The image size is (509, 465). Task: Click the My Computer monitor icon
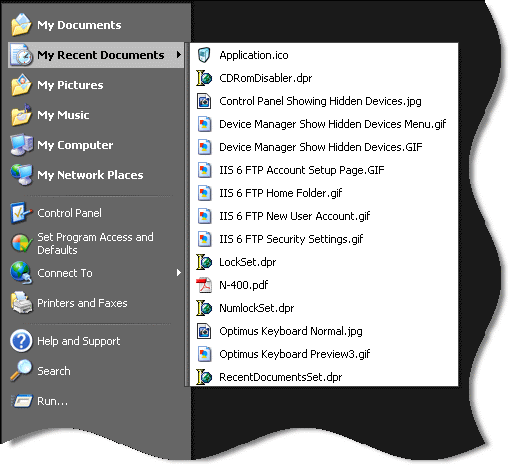21,145
